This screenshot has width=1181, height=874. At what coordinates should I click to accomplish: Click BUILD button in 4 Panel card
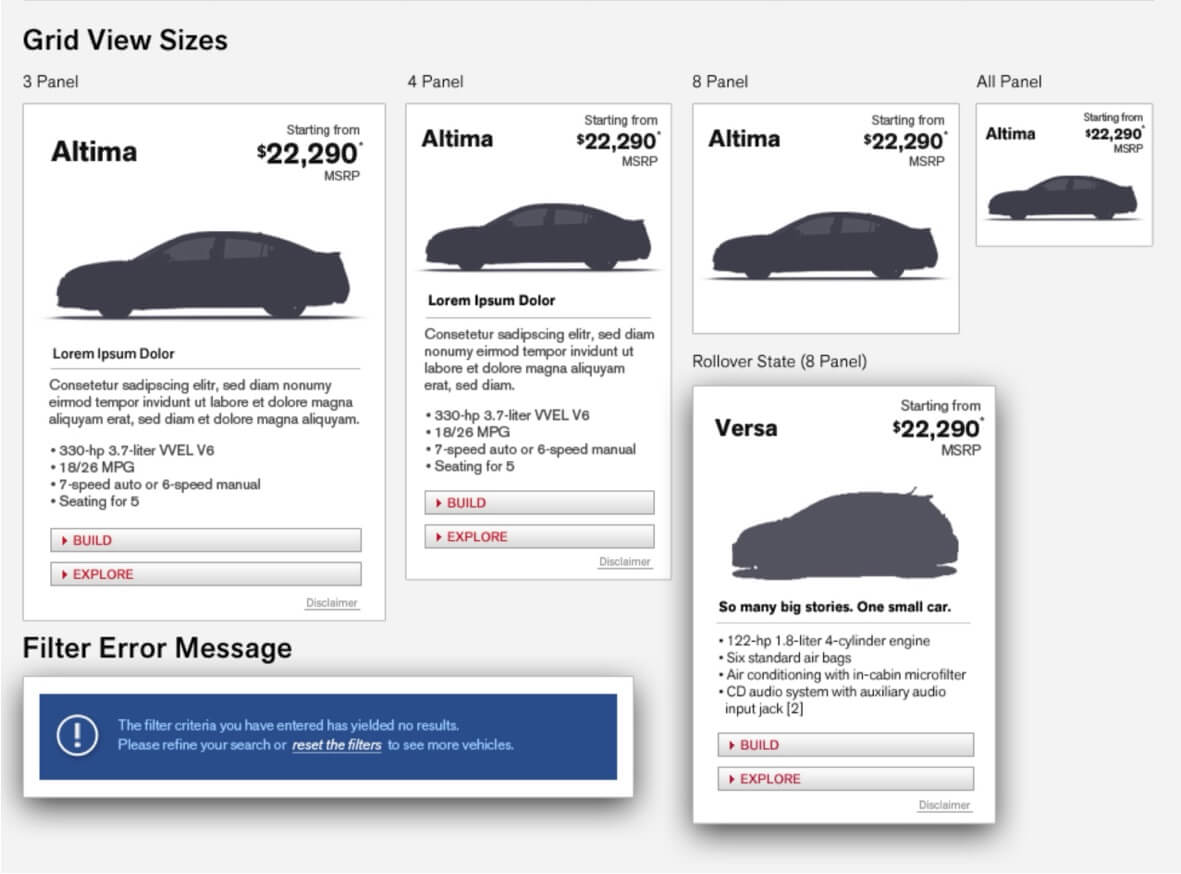click(x=539, y=503)
